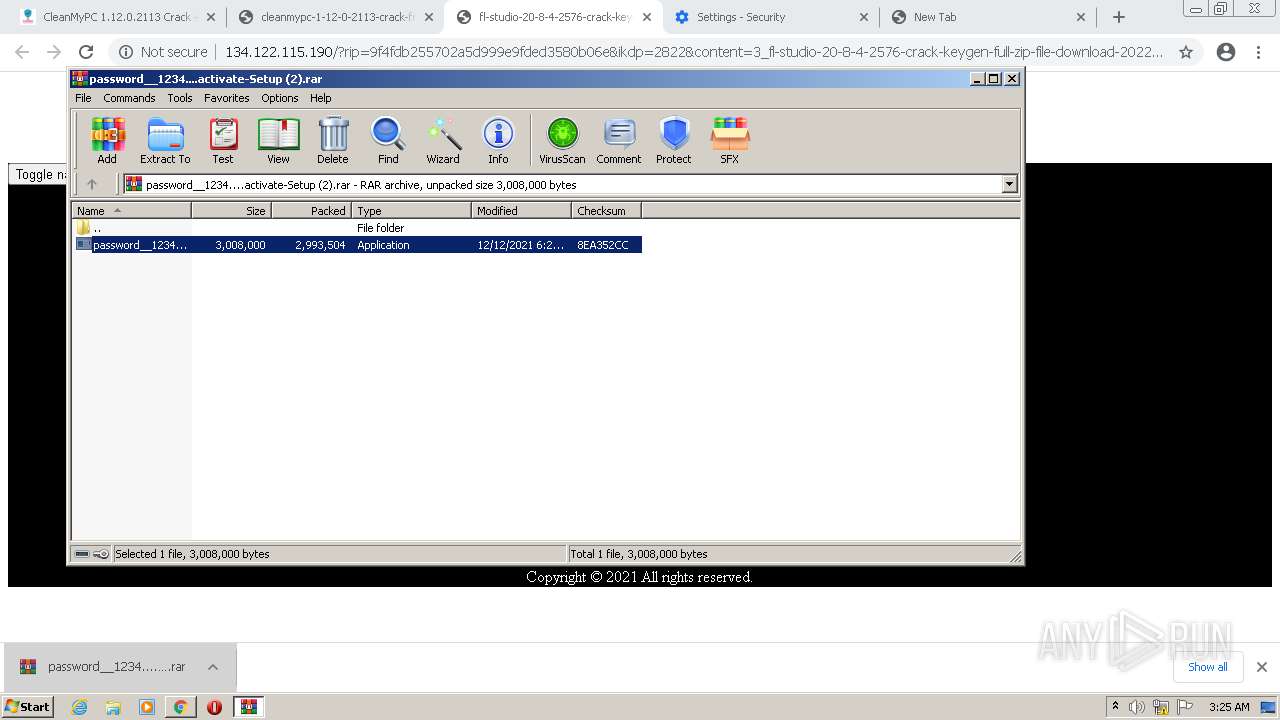Run VirusScan from the toolbar

562,140
